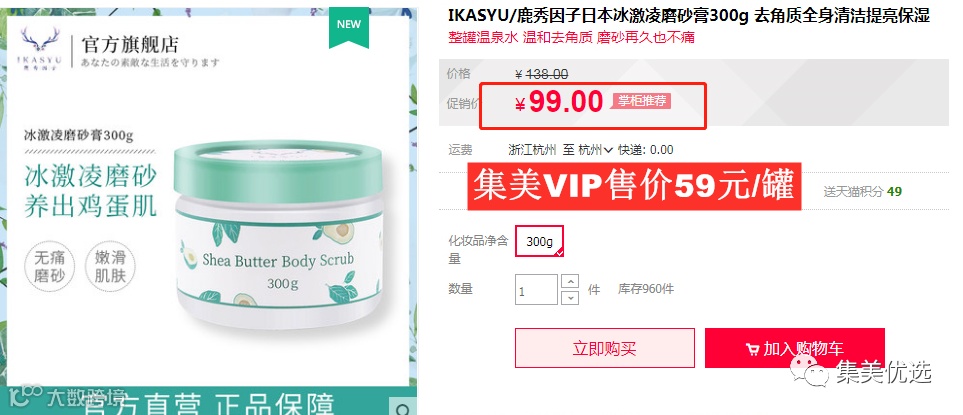Click the quantity input field
Screen dimensions: 963x415
point(536,290)
